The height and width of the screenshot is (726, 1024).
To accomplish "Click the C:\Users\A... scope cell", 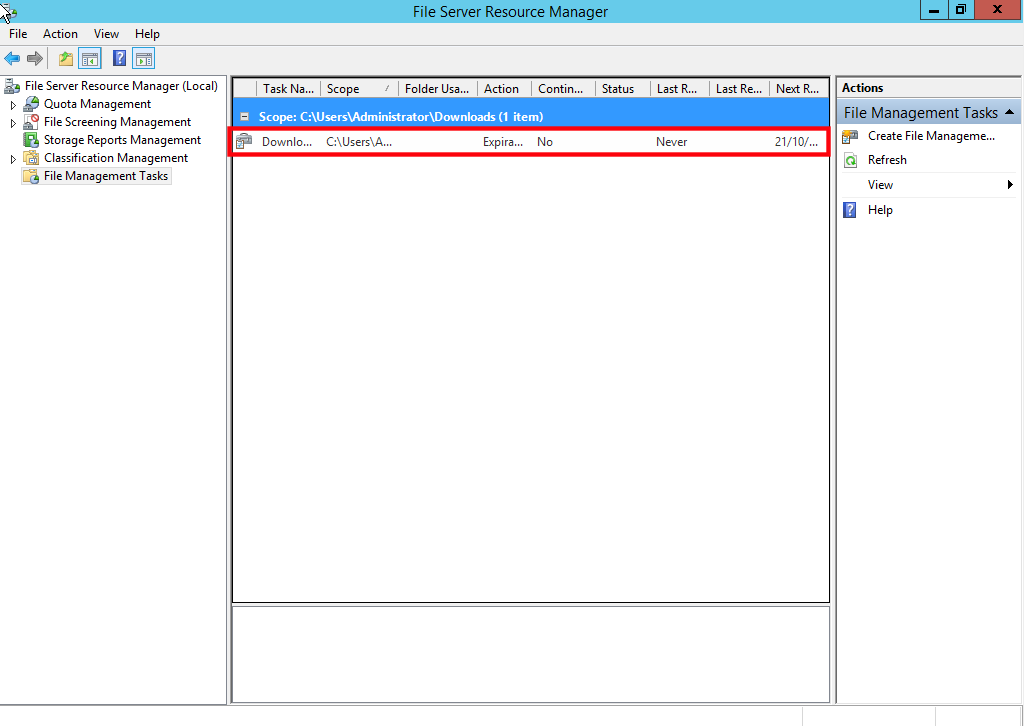I will (x=359, y=142).
